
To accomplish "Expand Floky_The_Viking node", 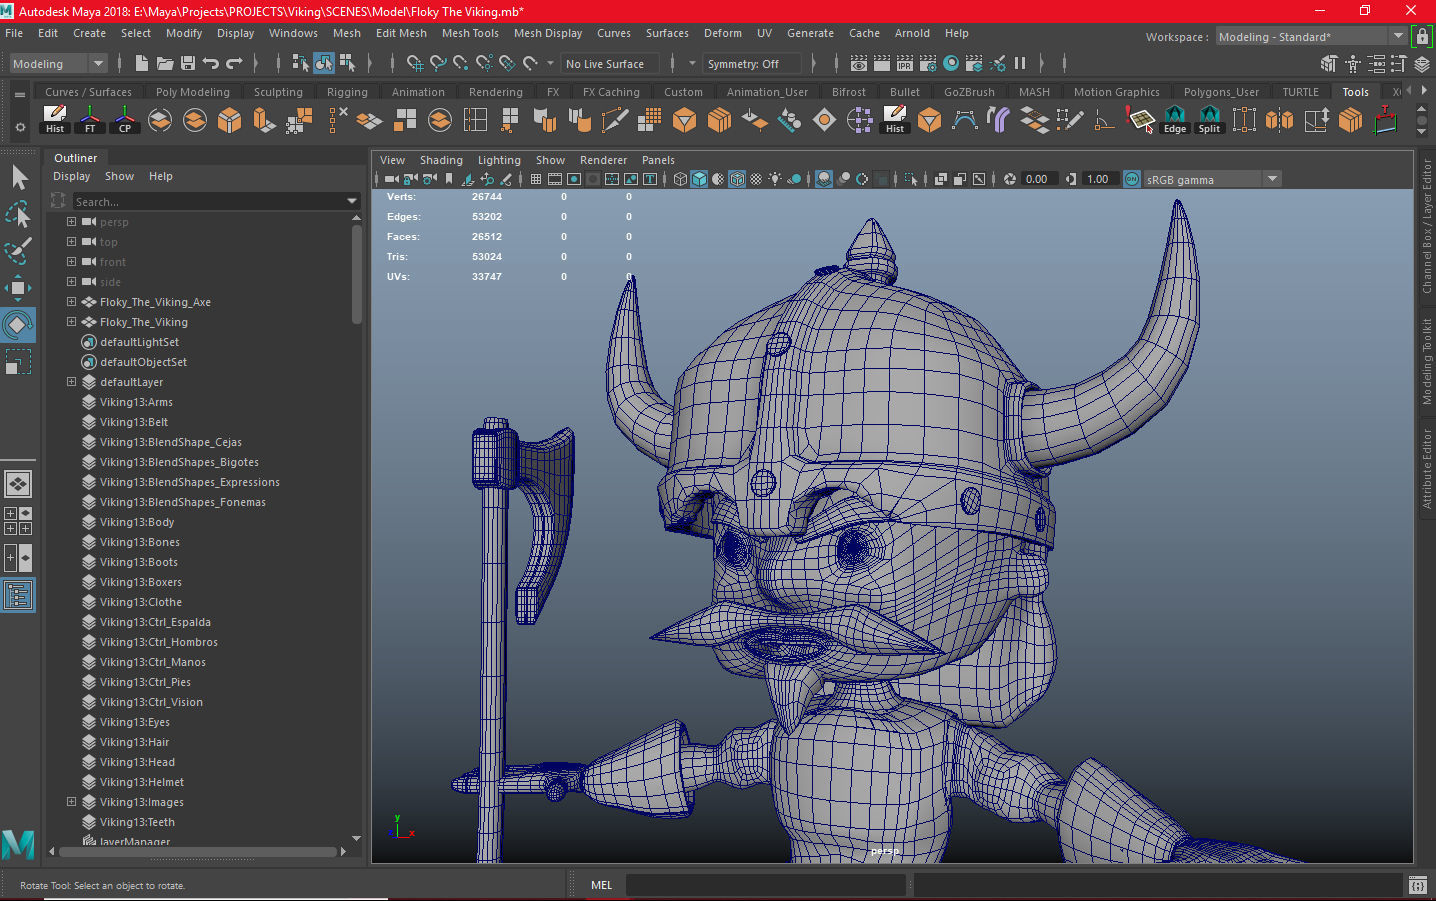I will click(71, 322).
